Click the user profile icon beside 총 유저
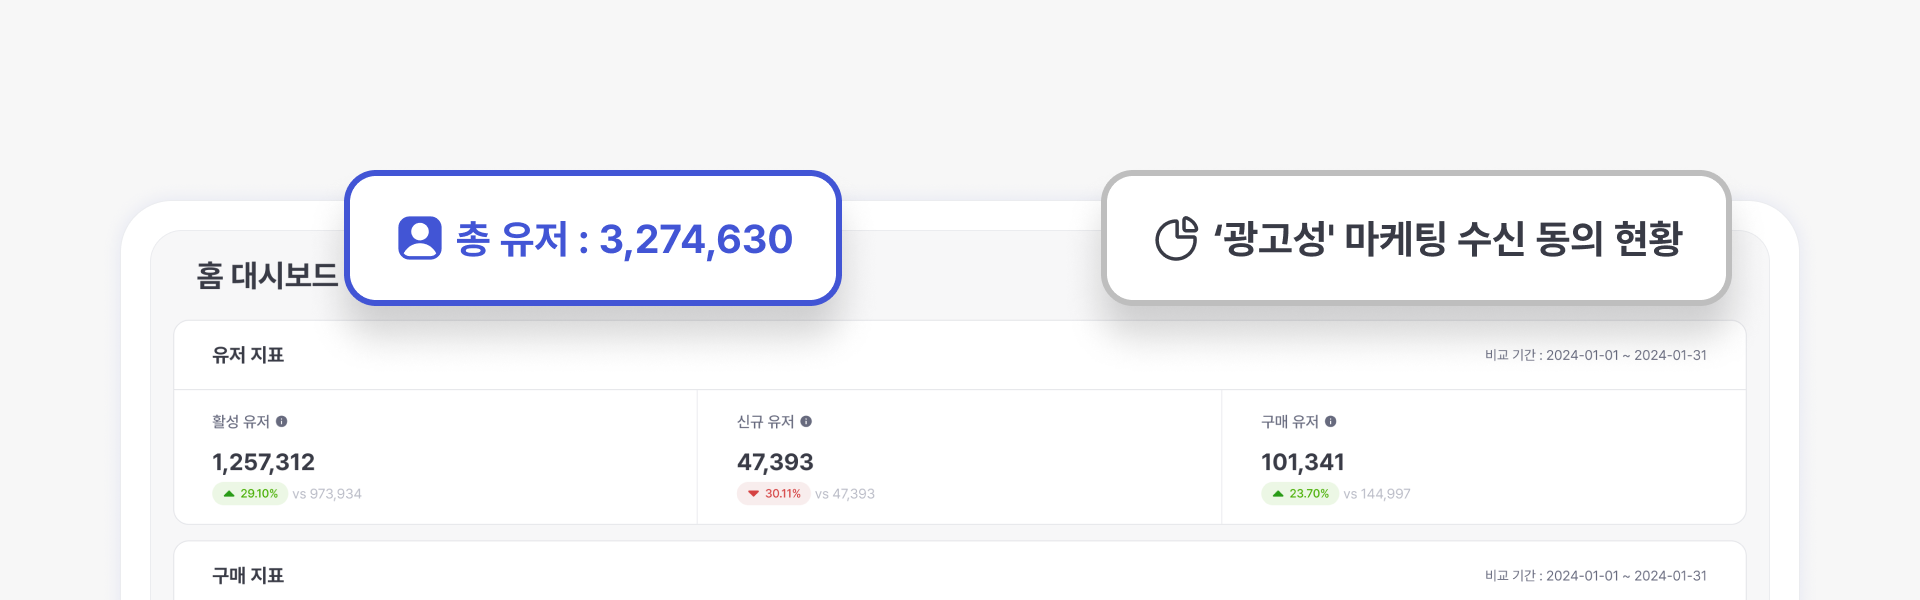The image size is (1920, 600). tap(419, 239)
